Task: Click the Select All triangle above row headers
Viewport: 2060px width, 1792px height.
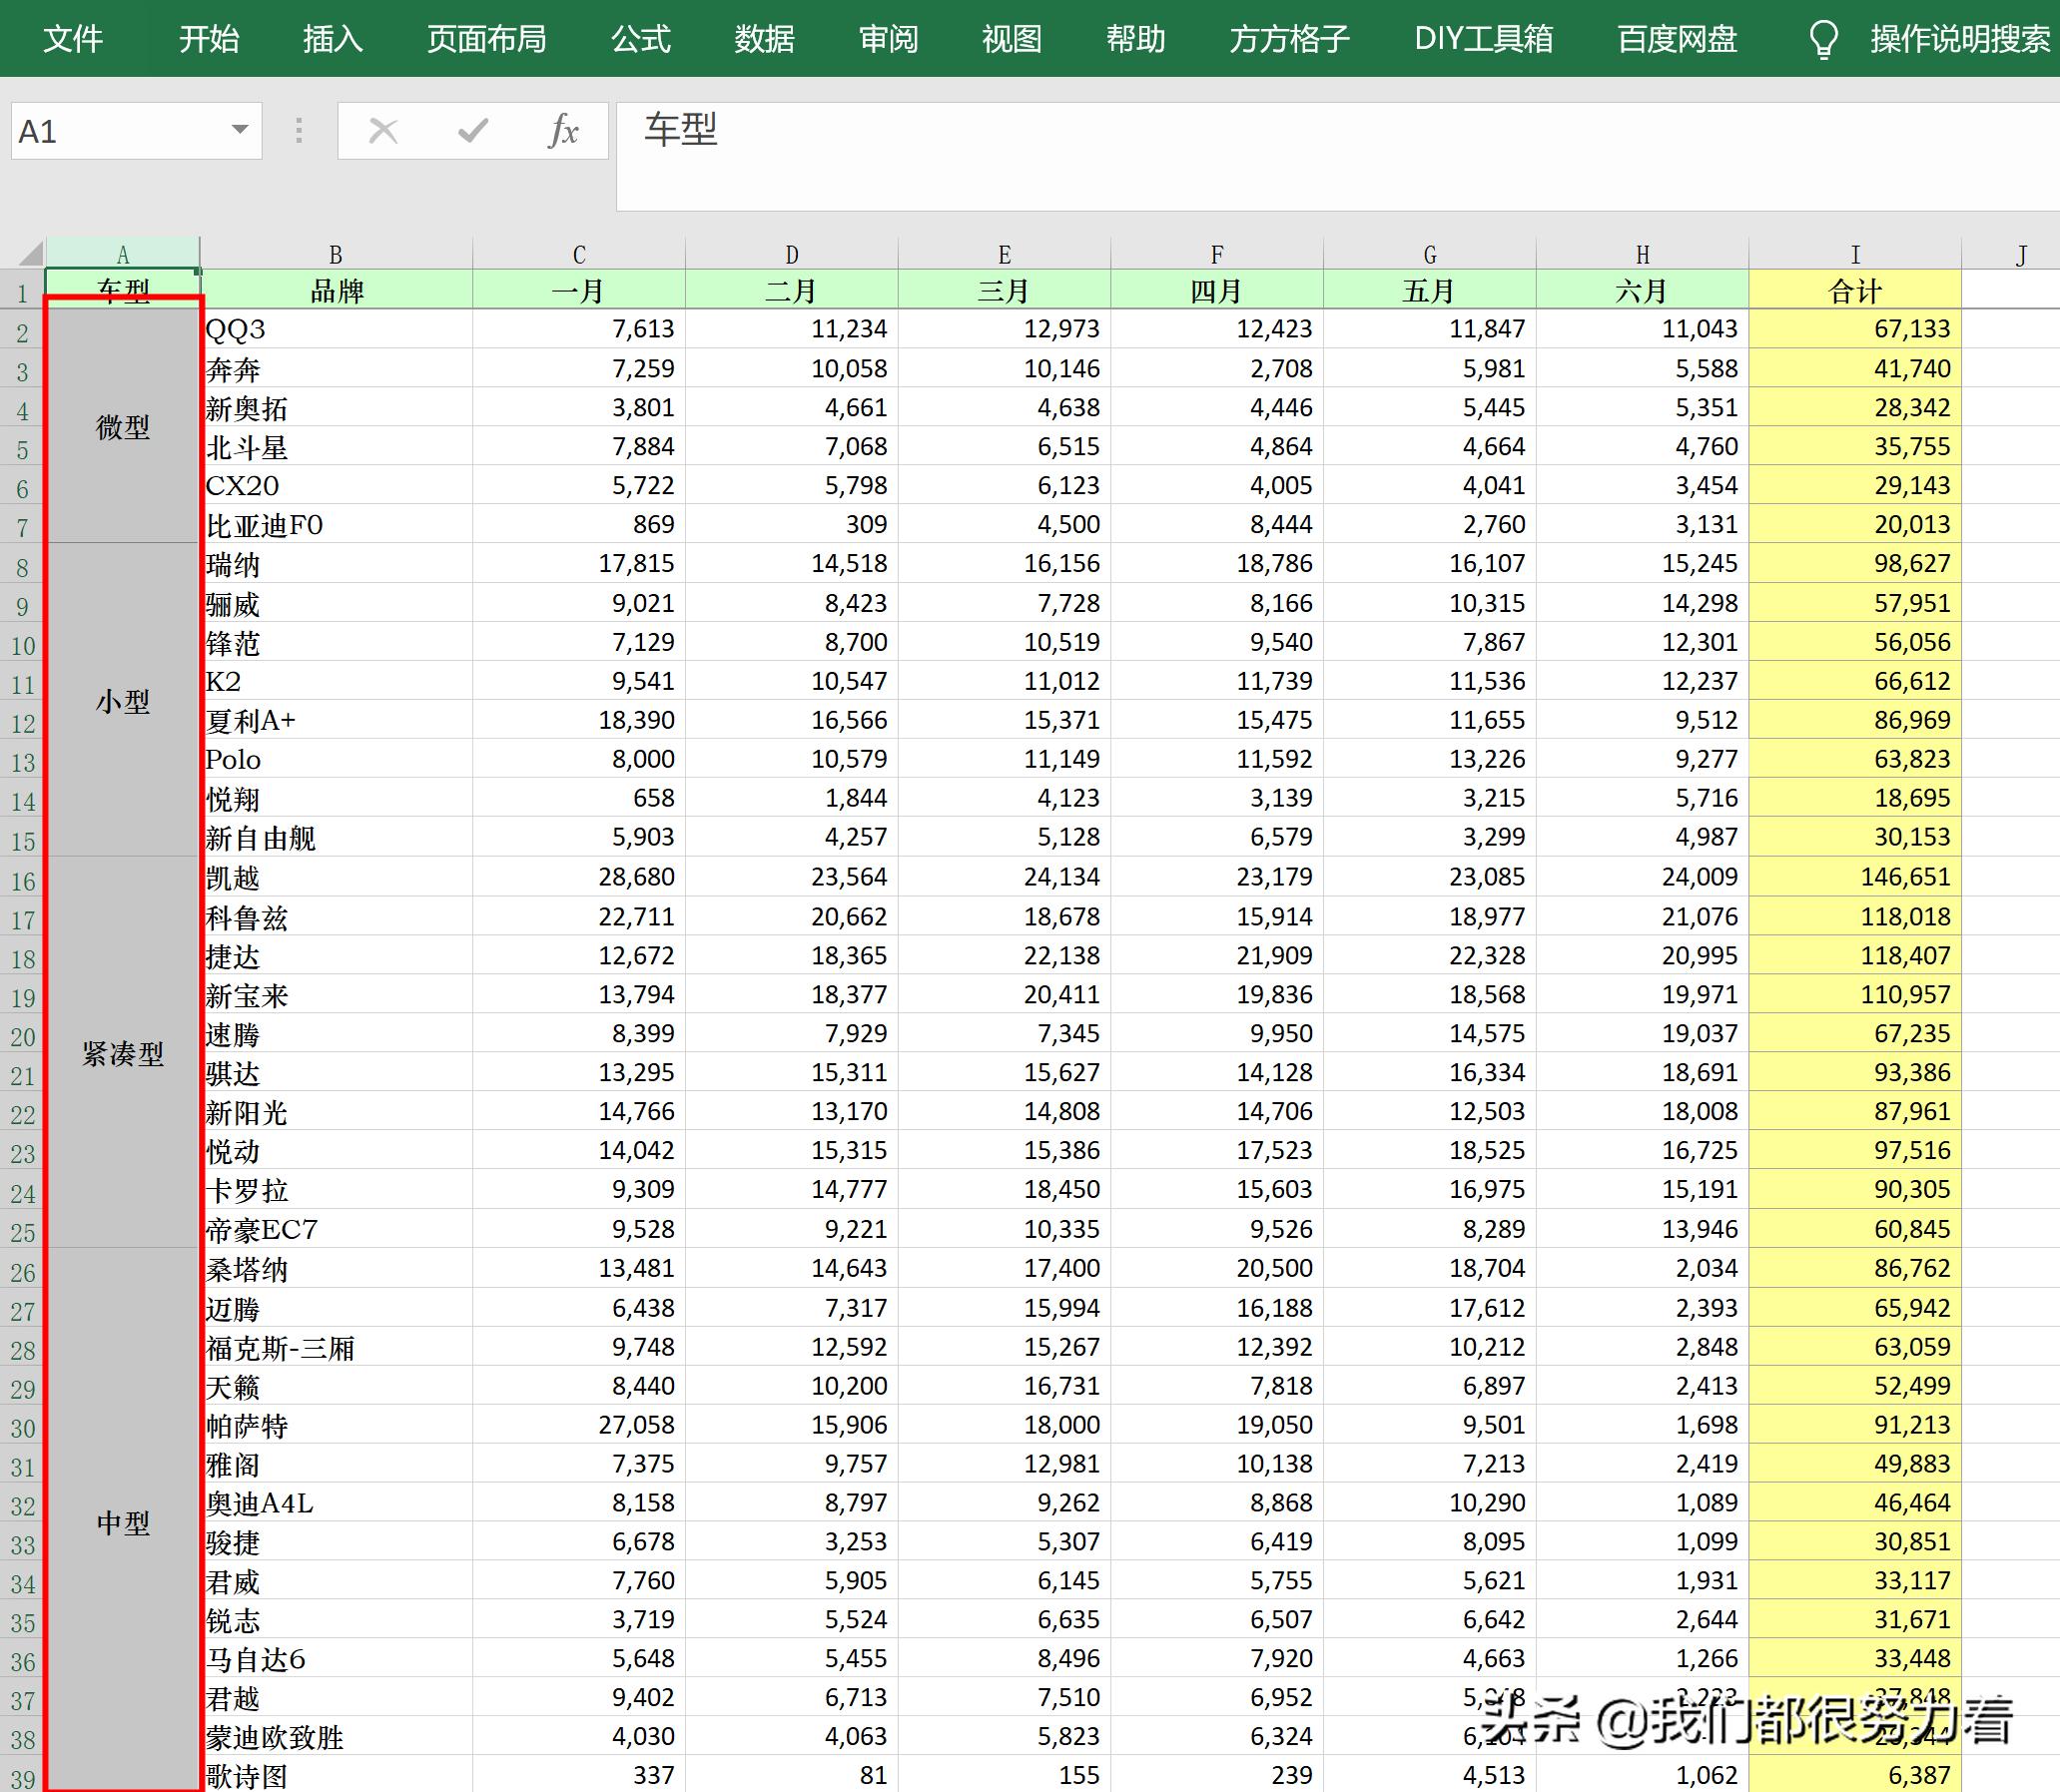Action: pyautogui.click(x=32, y=253)
